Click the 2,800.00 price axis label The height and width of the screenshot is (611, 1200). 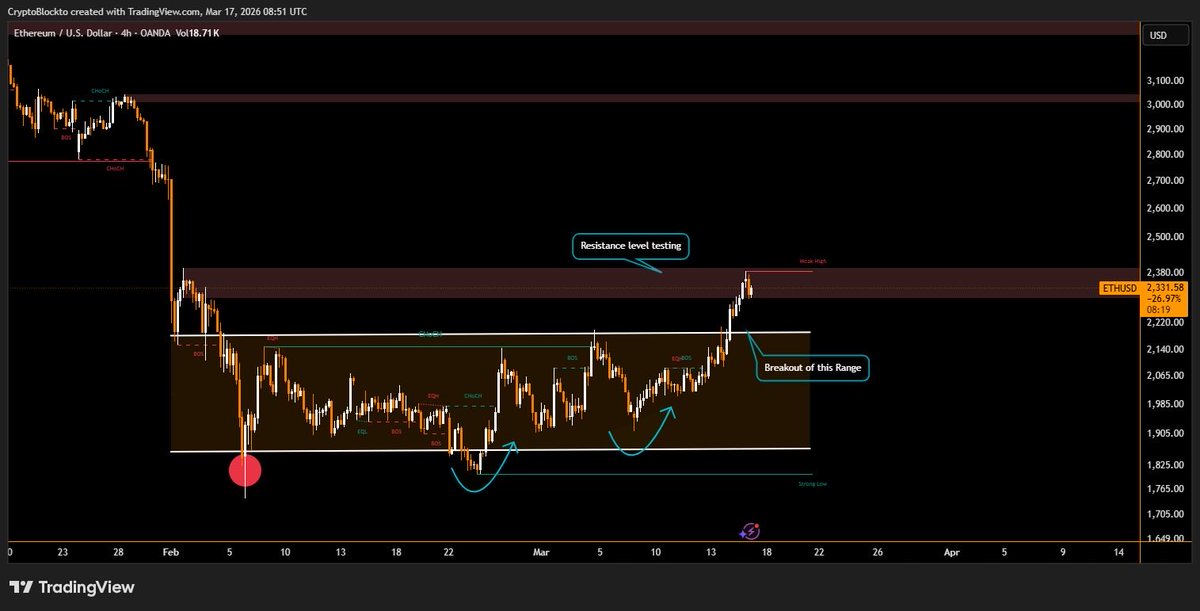click(1164, 154)
